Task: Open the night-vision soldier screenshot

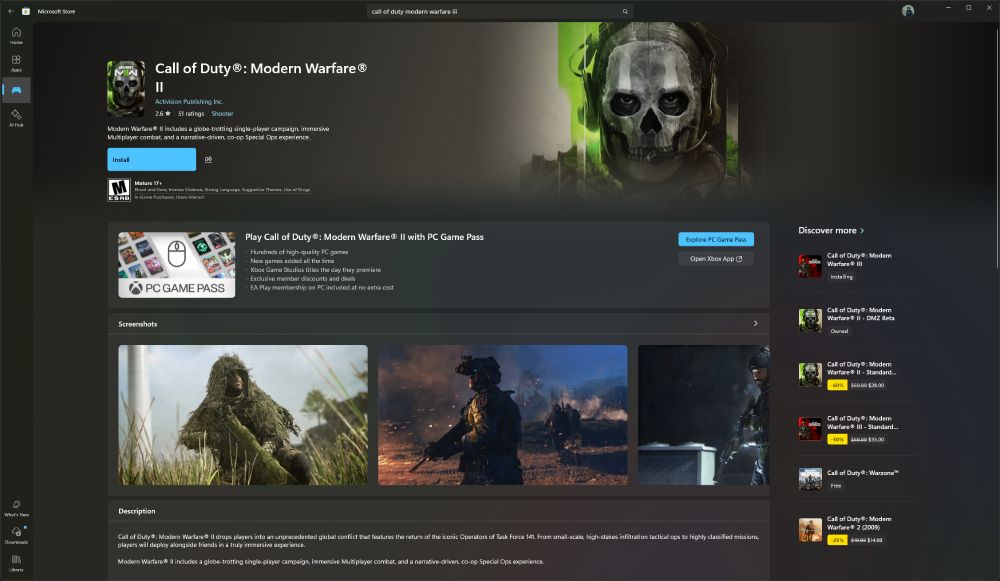Action: tap(503, 415)
